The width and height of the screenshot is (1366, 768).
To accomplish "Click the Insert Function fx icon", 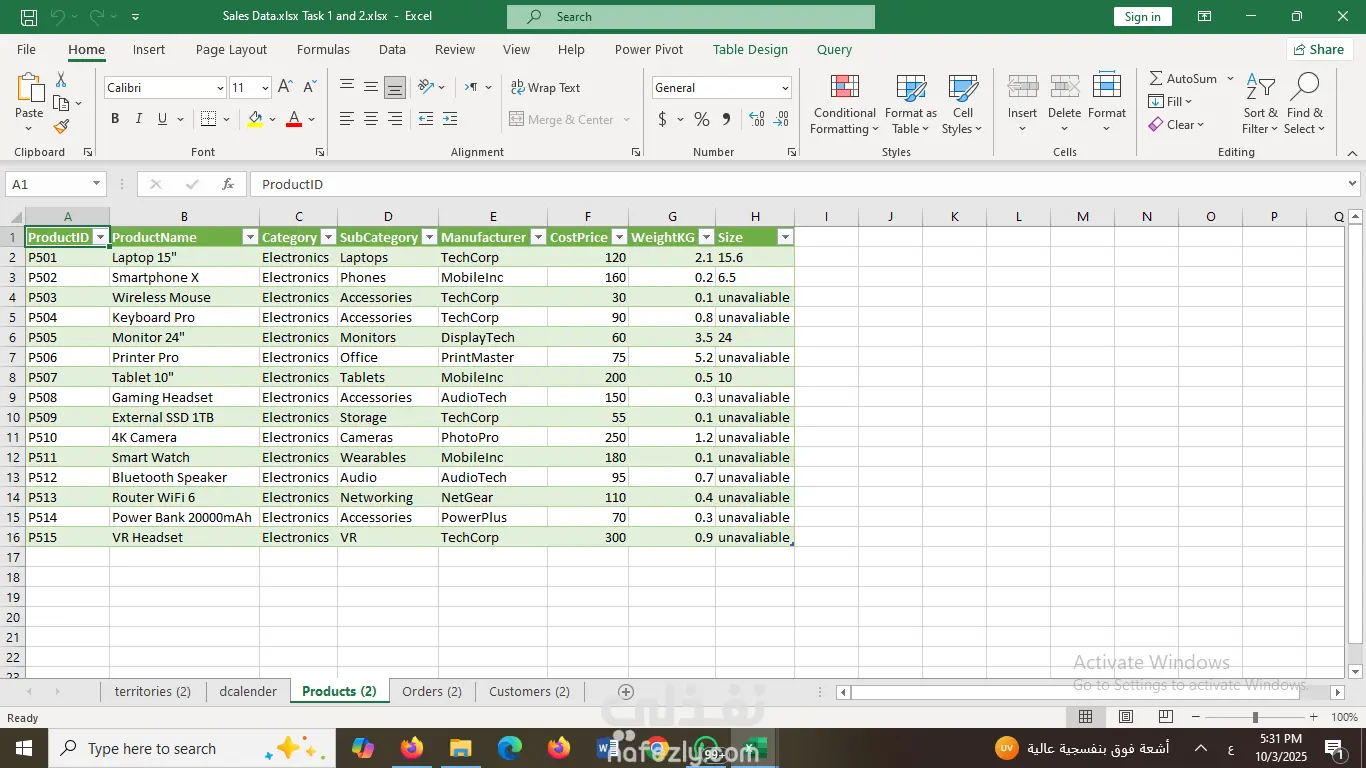I will point(228,184).
